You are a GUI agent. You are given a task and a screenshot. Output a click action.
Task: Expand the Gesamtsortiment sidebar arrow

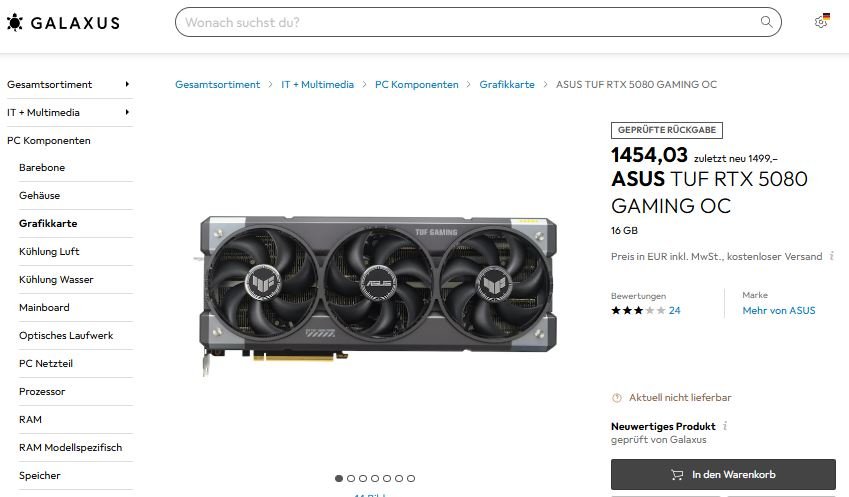click(127, 84)
